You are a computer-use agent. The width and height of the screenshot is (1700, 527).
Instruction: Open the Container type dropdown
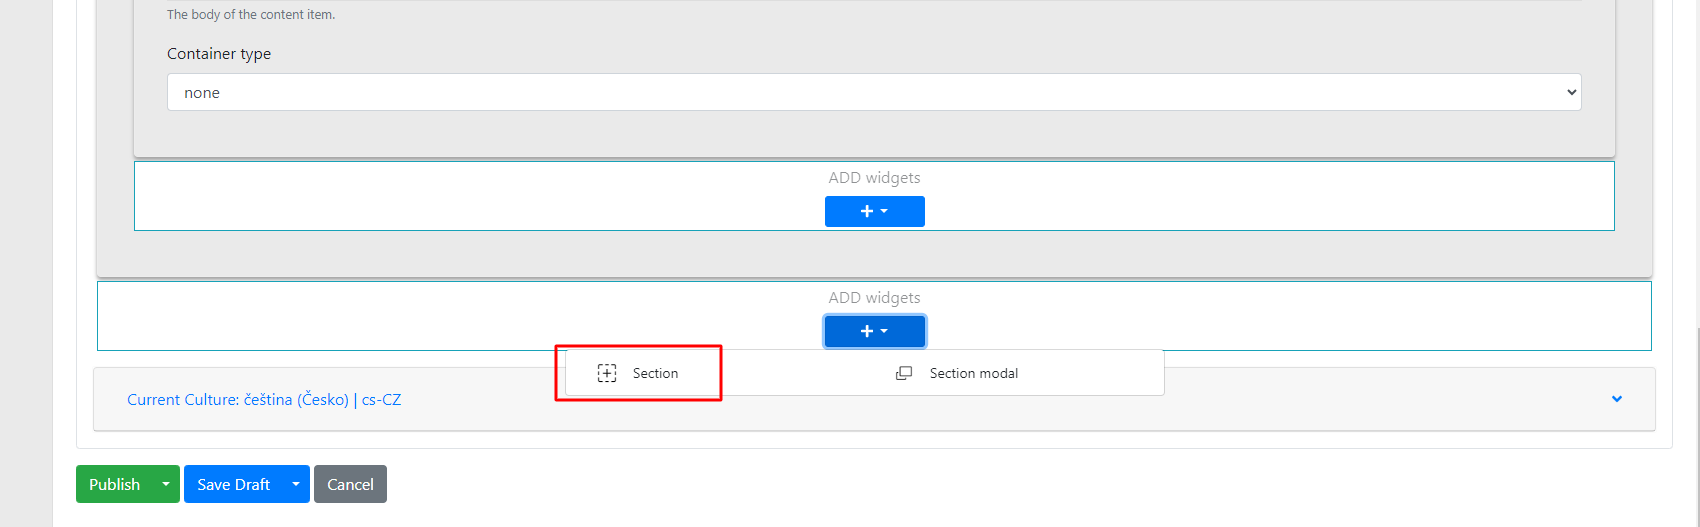pyautogui.click(x=873, y=92)
